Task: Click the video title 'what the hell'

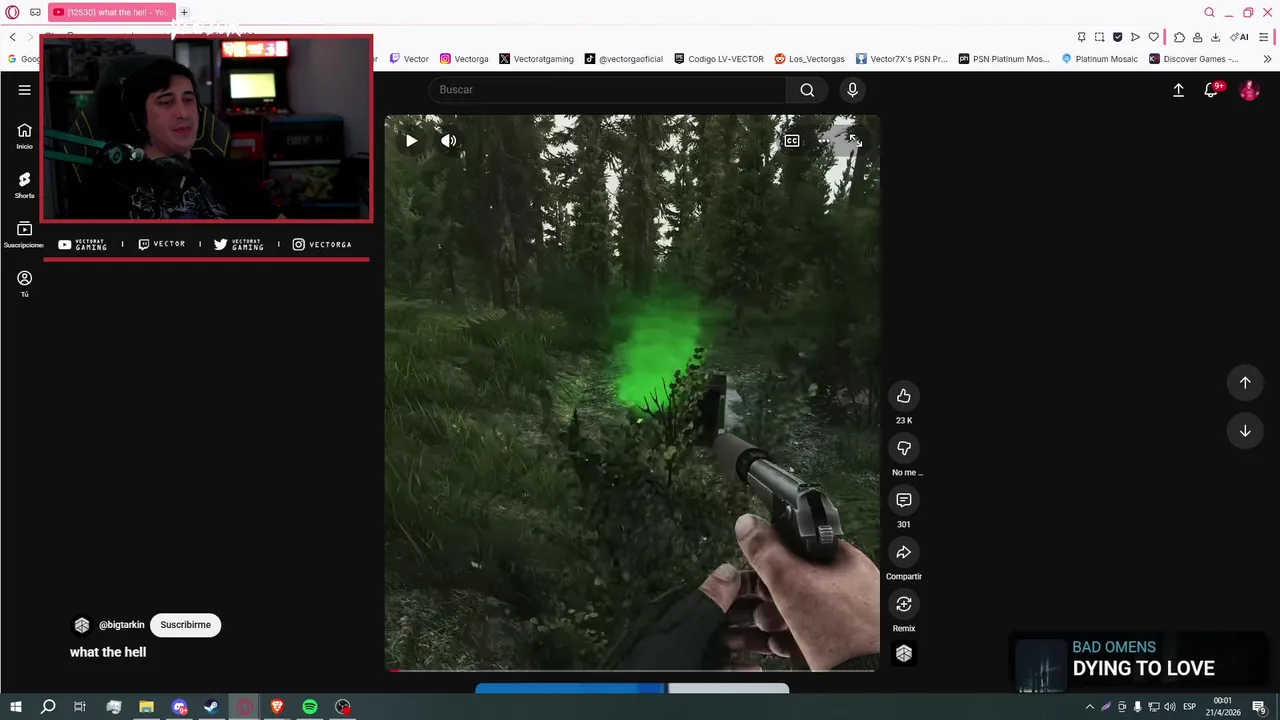Action: [108, 652]
